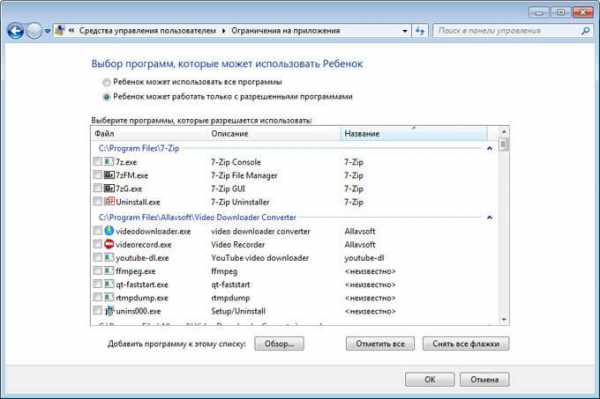Tick the youtube-dl.exe checkbox
Image resolution: width=600 pixels, height=399 pixels.
click(x=98, y=257)
